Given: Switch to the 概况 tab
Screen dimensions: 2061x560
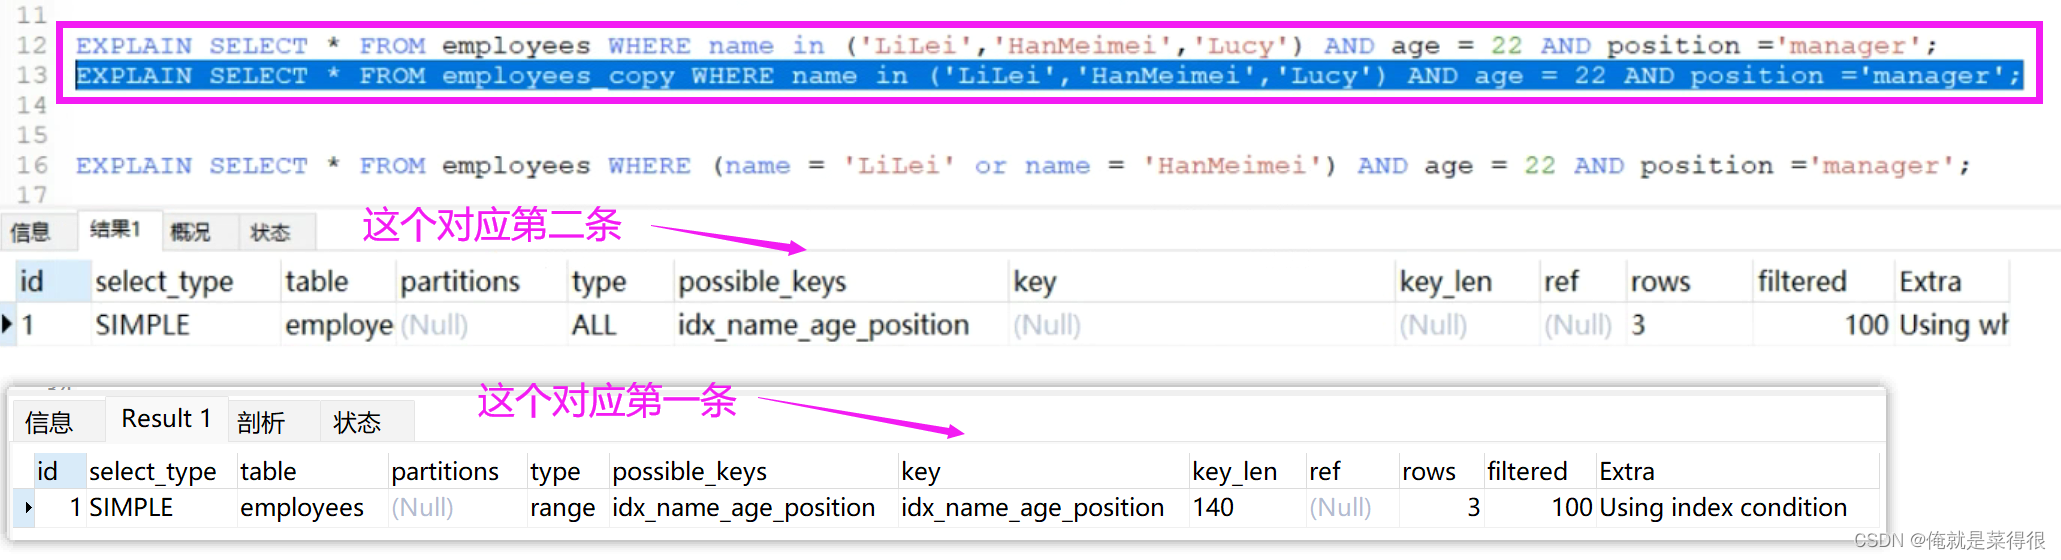Looking at the screenshot, I should pyautogui.click(x=190, y=233).
